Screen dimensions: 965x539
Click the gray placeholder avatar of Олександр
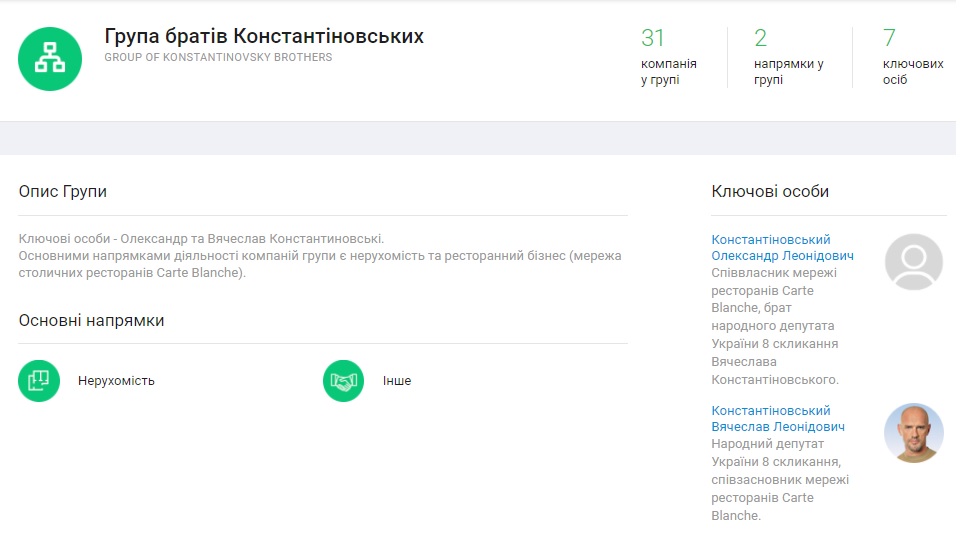(913, 262)
